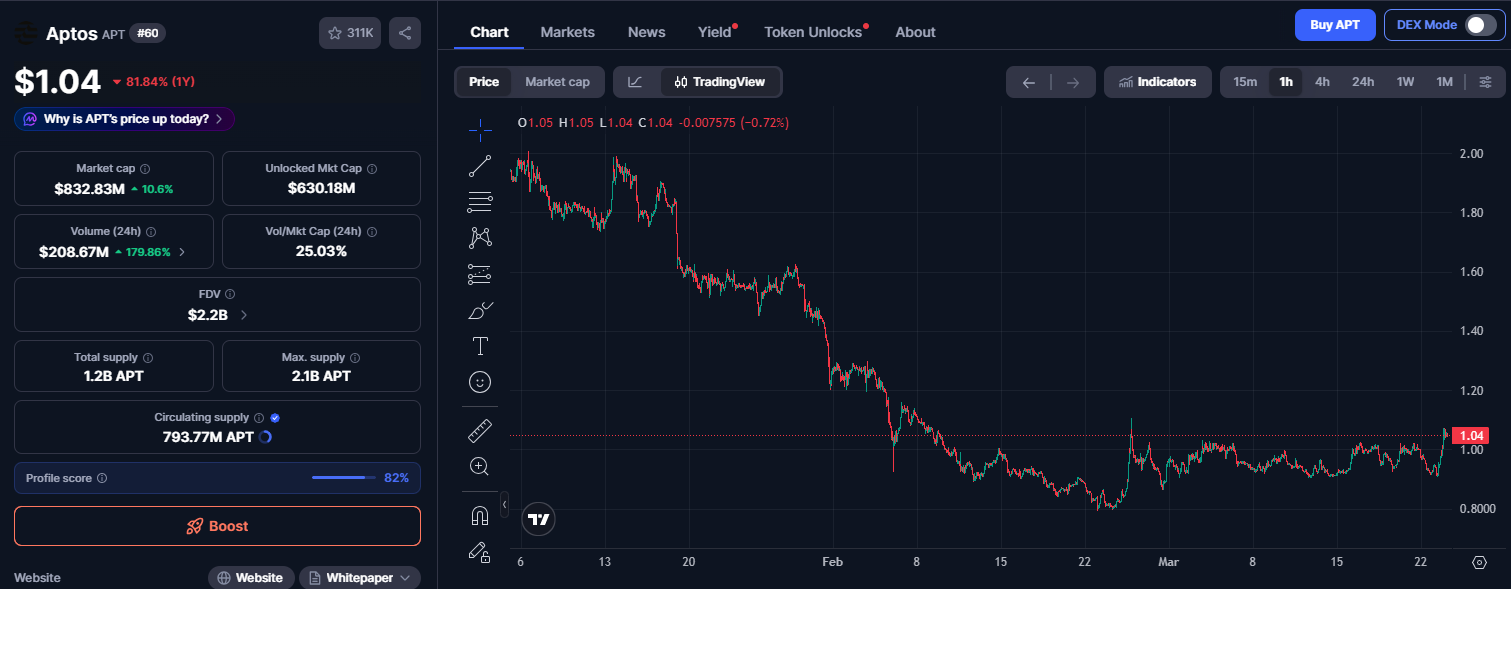Activate the chart zoom in tool

[480, 466]
